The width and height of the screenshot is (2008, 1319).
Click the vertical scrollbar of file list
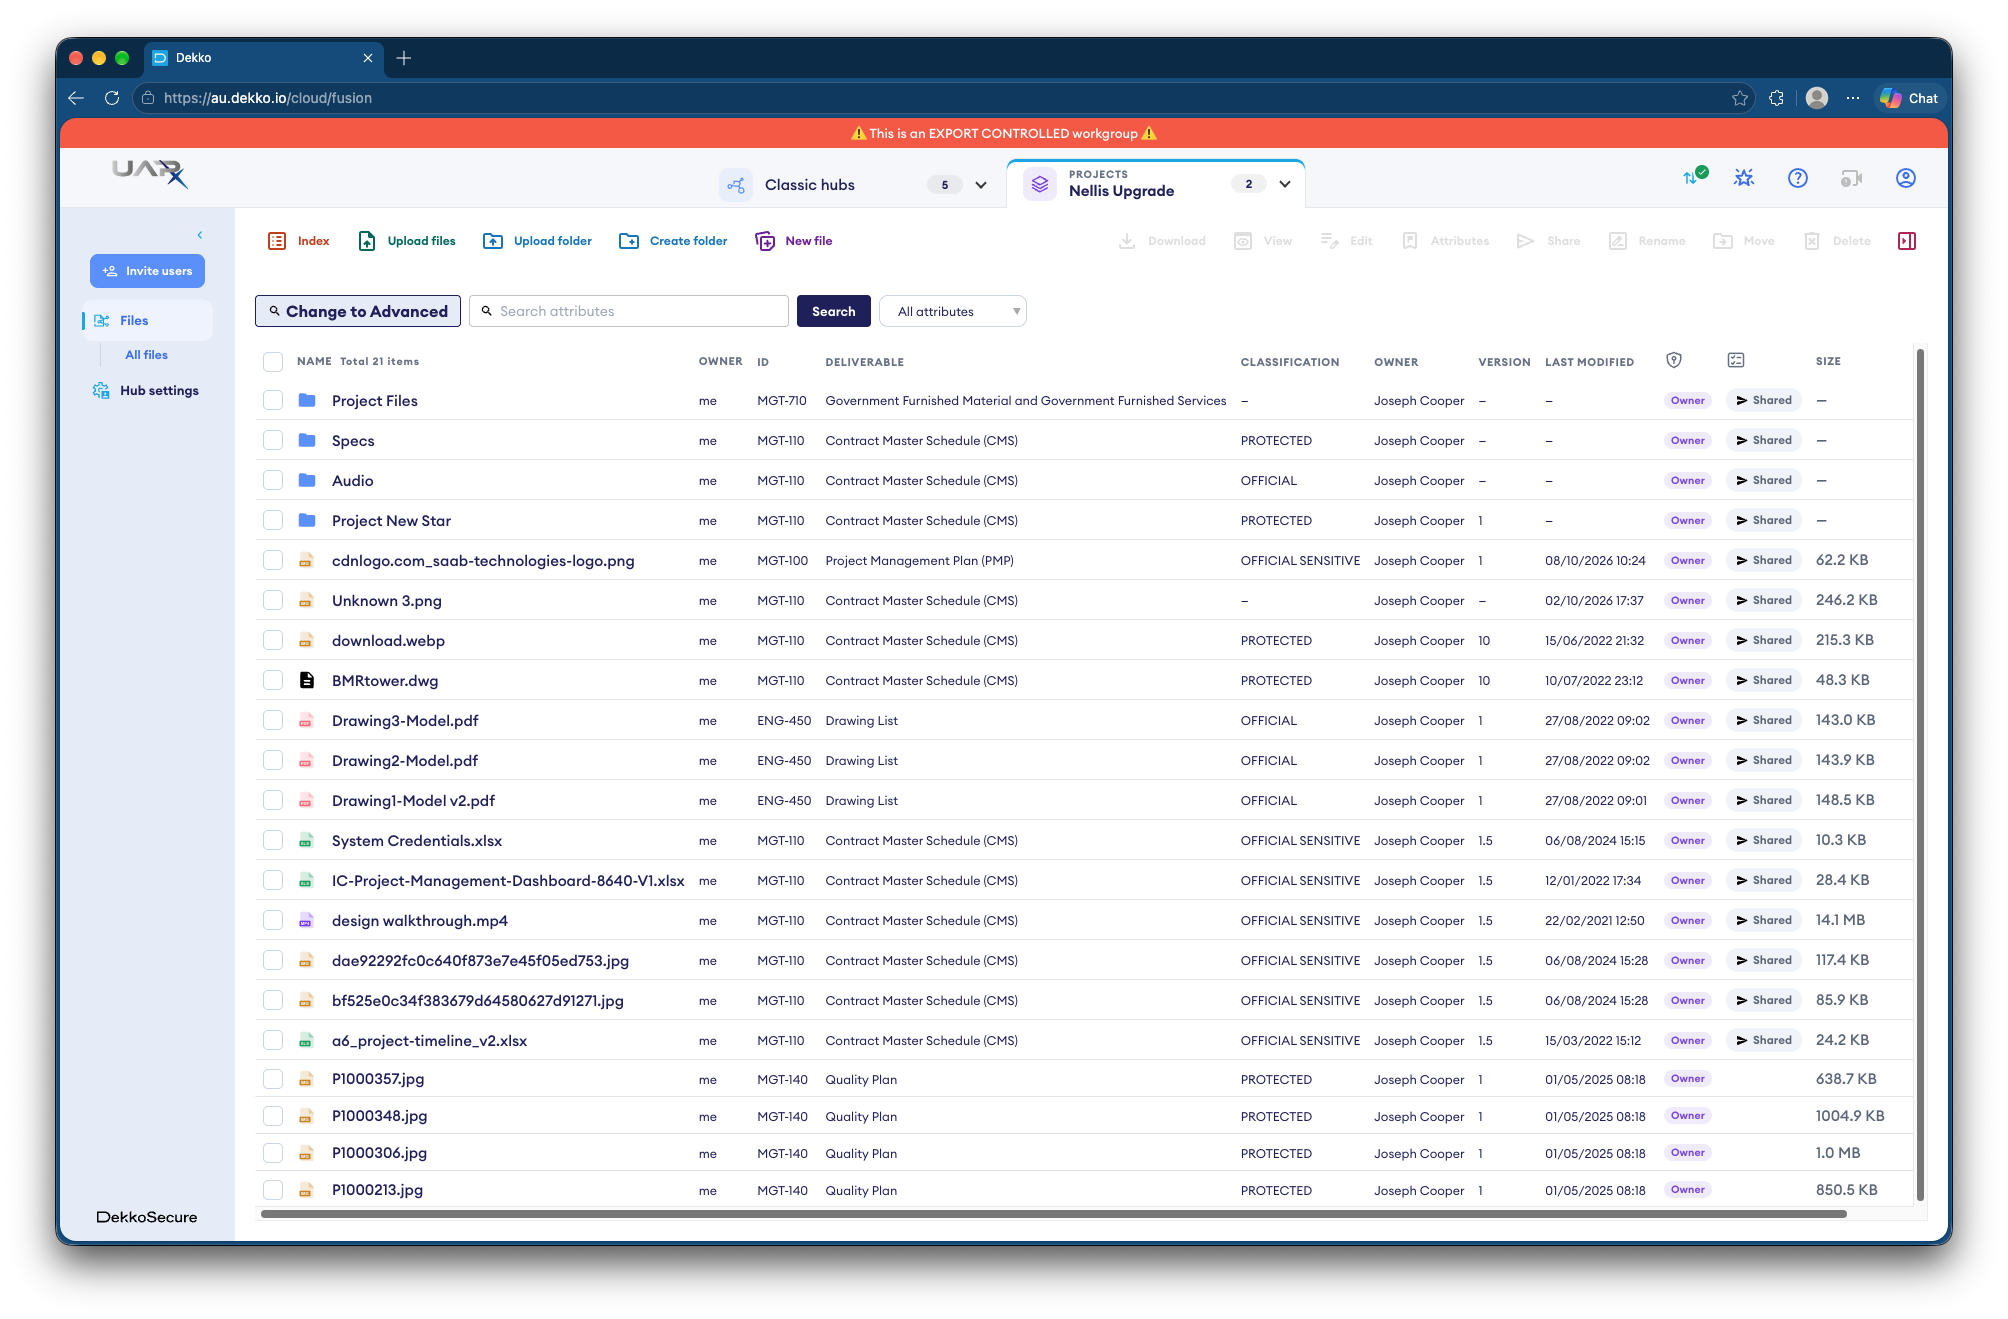pos(1920,775)
